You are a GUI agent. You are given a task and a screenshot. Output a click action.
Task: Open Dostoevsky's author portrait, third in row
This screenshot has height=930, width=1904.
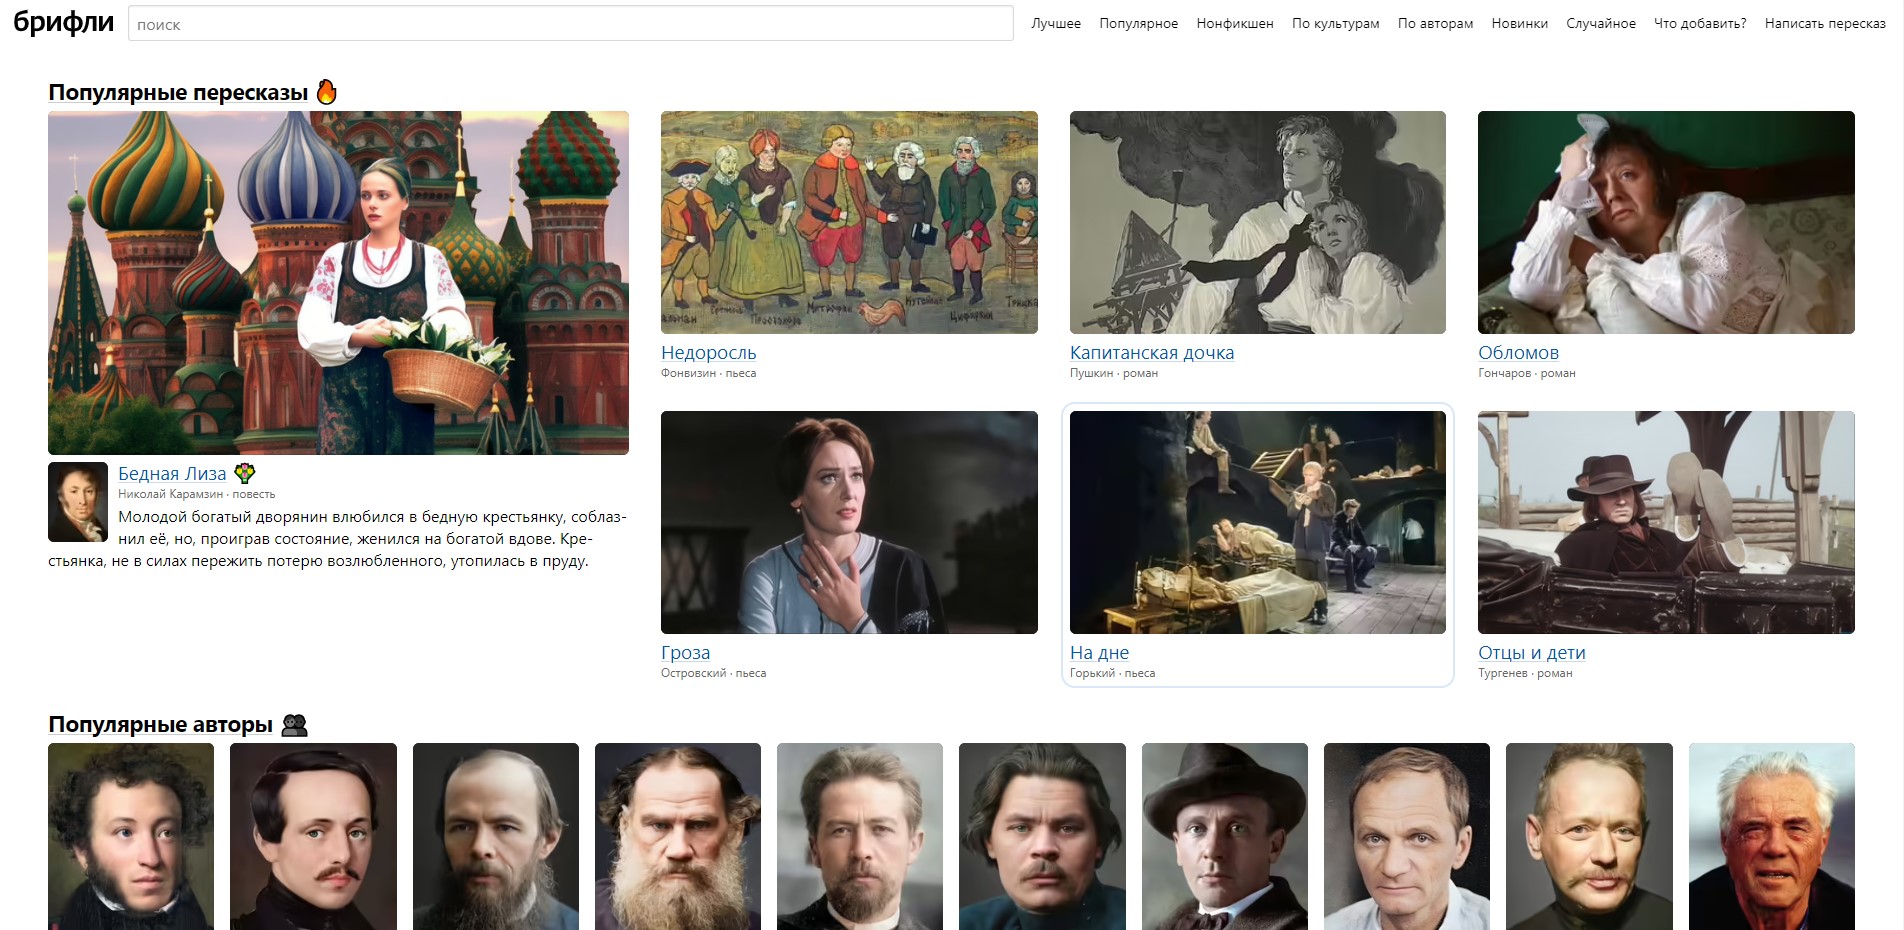(x=496, y=836)
